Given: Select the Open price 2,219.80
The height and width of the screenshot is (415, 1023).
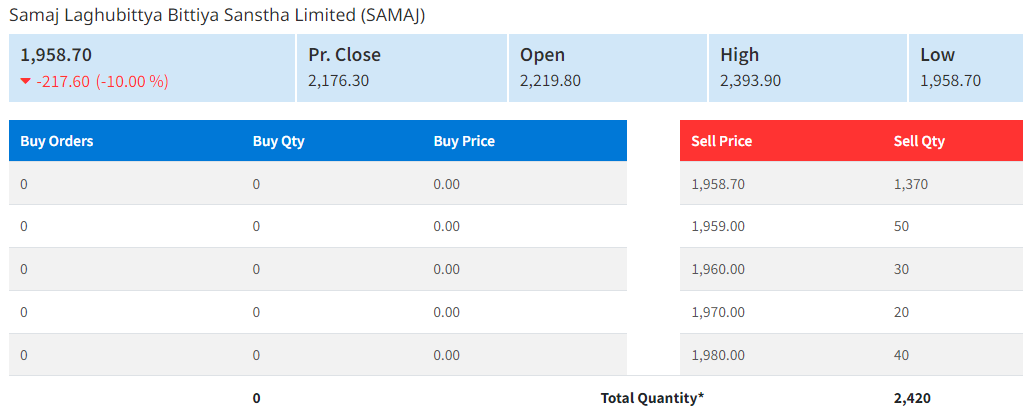Looking at the screenshot, I should click(x=550, y=80).
